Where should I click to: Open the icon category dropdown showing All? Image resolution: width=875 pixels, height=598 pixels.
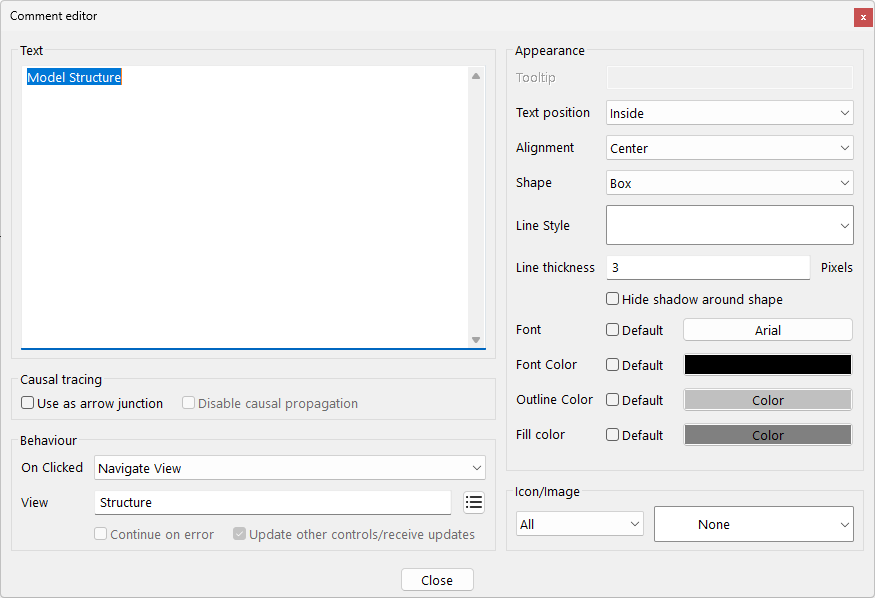(x=580, y=524)
